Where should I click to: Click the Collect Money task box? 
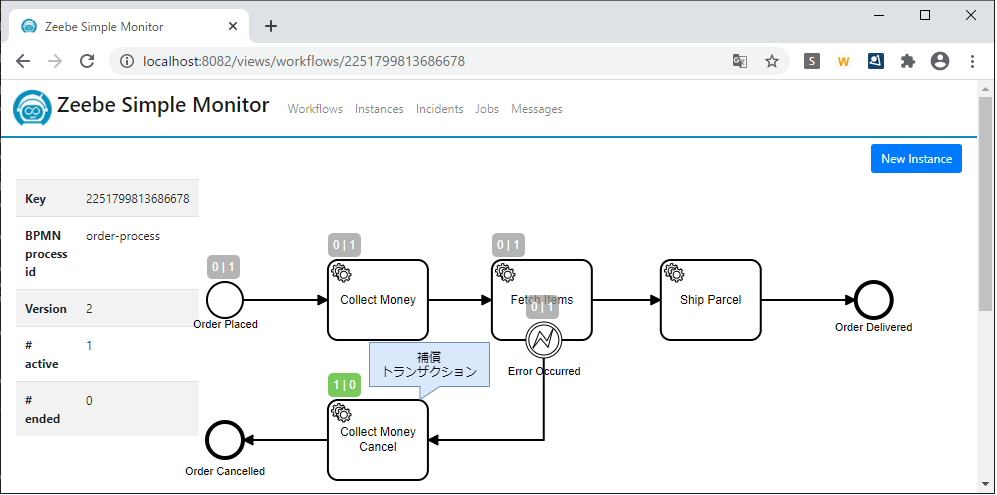tap(378, 300)
